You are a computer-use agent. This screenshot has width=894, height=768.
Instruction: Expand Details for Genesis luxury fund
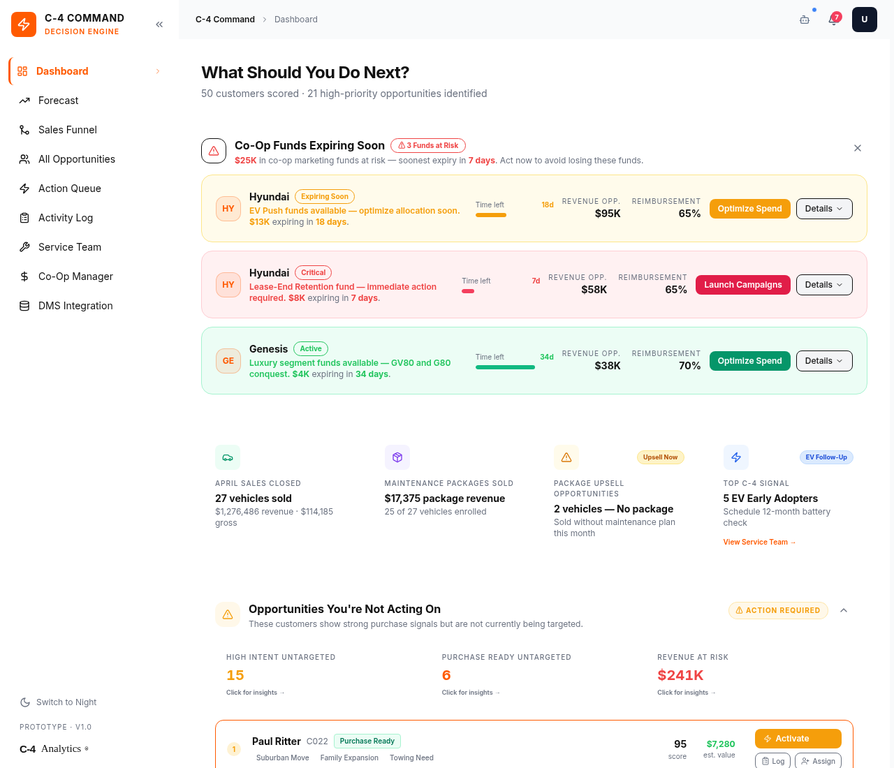(x=824, y=361)
